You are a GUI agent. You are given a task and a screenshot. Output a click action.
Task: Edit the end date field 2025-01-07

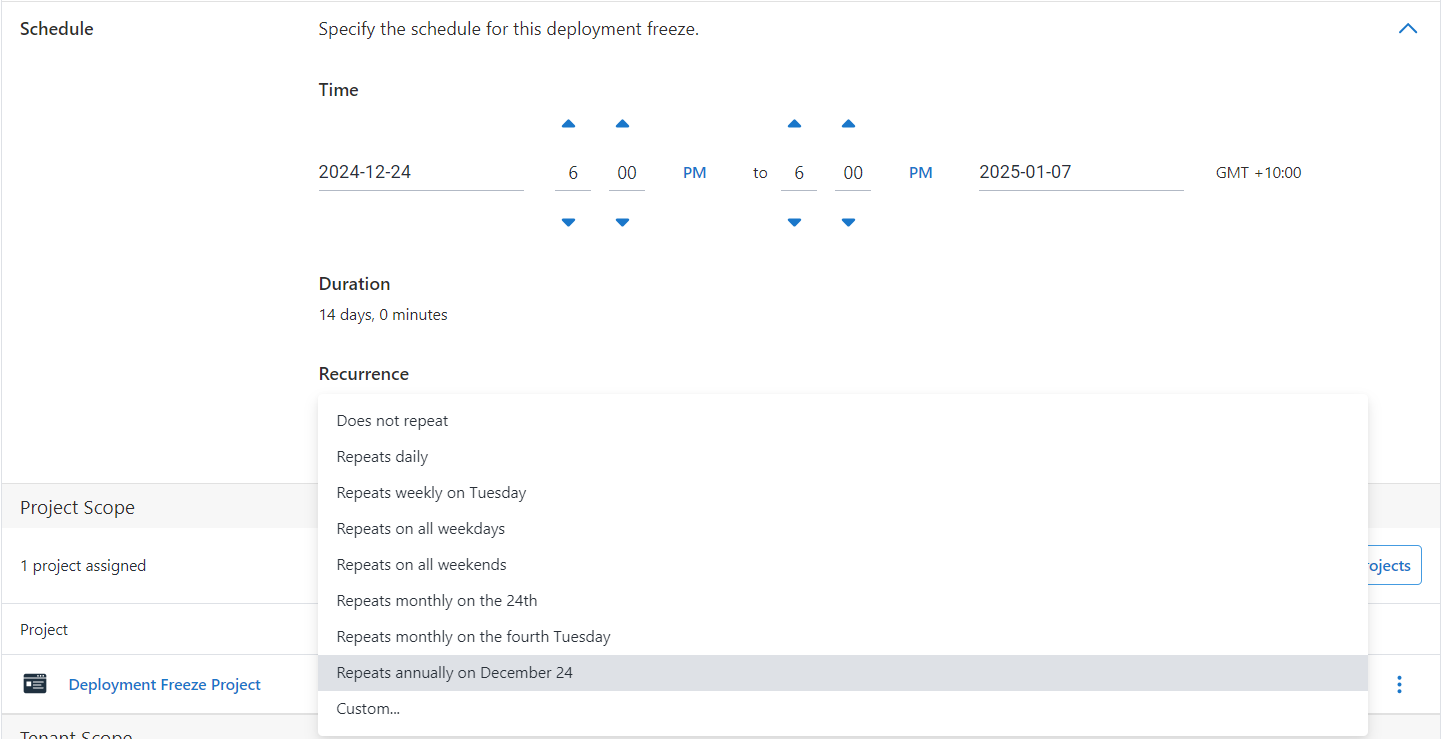1080,171
